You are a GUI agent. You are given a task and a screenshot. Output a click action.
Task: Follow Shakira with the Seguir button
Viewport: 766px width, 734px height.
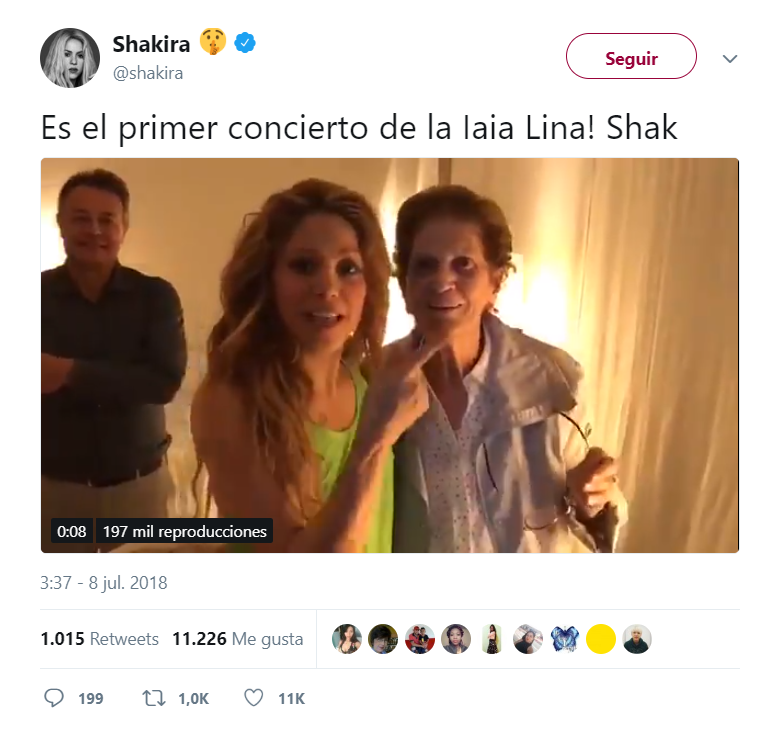pyautogui.click(x=631, y=56)
